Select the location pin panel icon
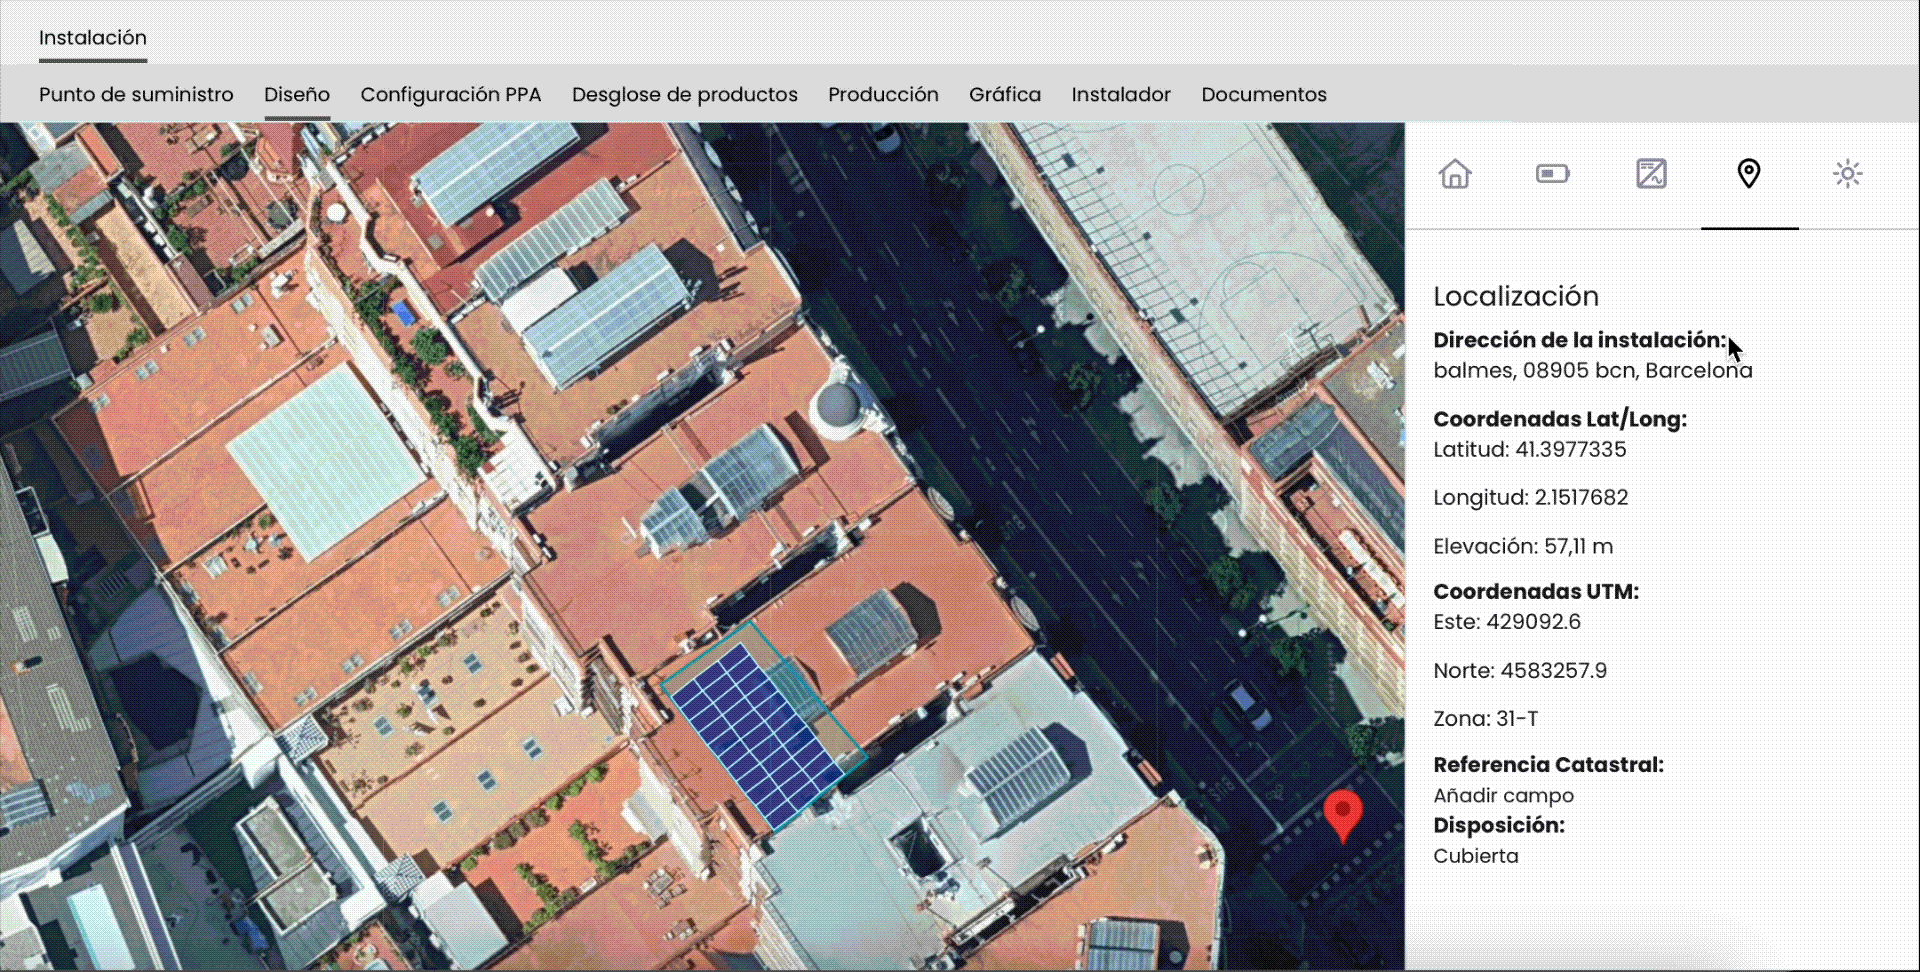Image resolution: width=1920 pixels, height=972 pixels. (x=1748, y=174)
